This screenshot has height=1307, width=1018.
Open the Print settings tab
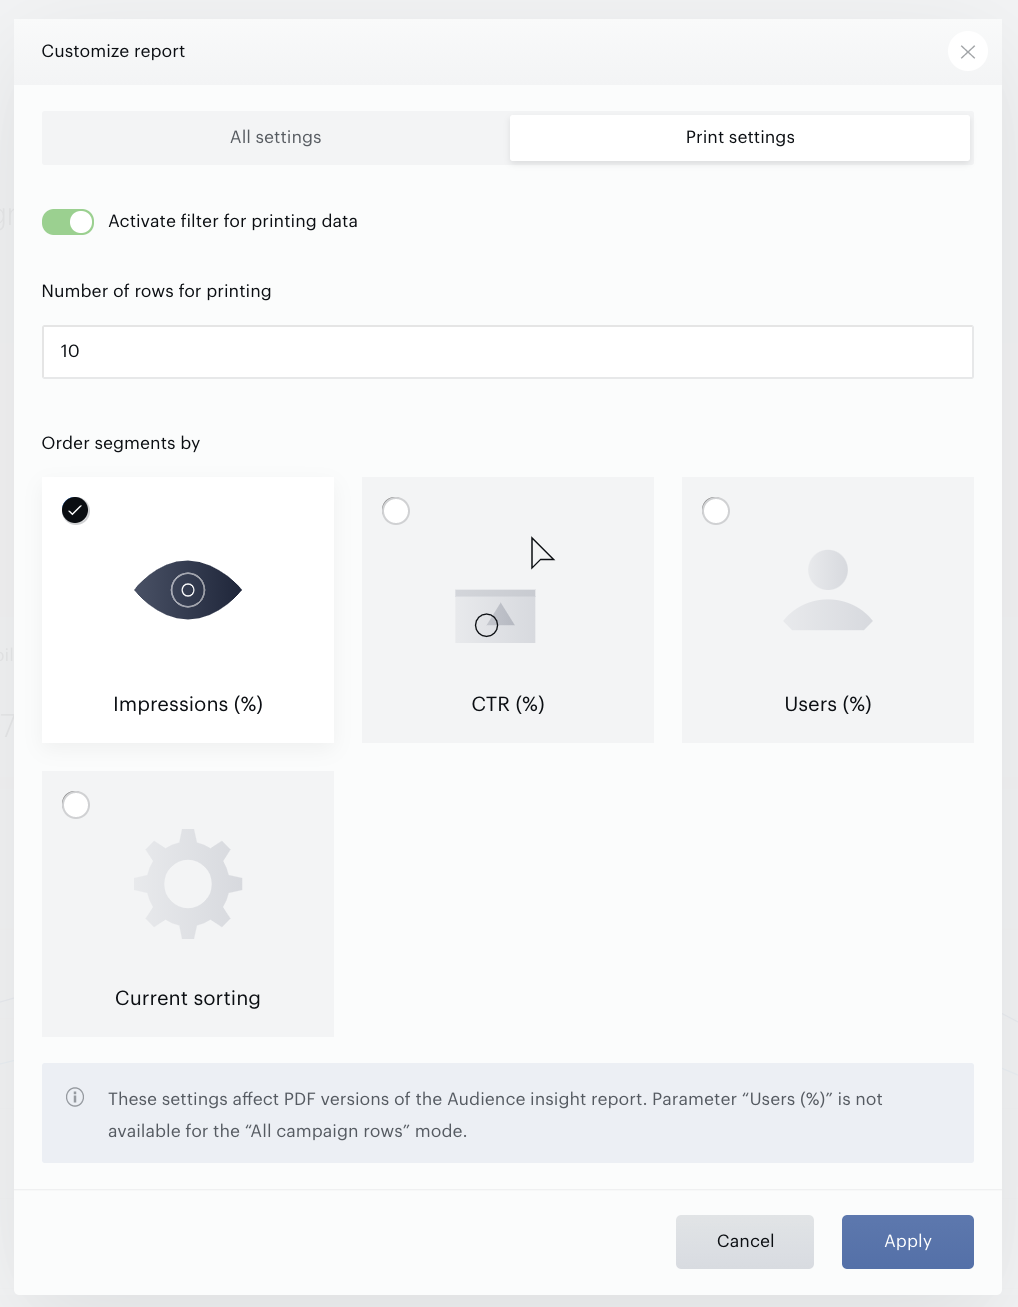coord(740,137)
